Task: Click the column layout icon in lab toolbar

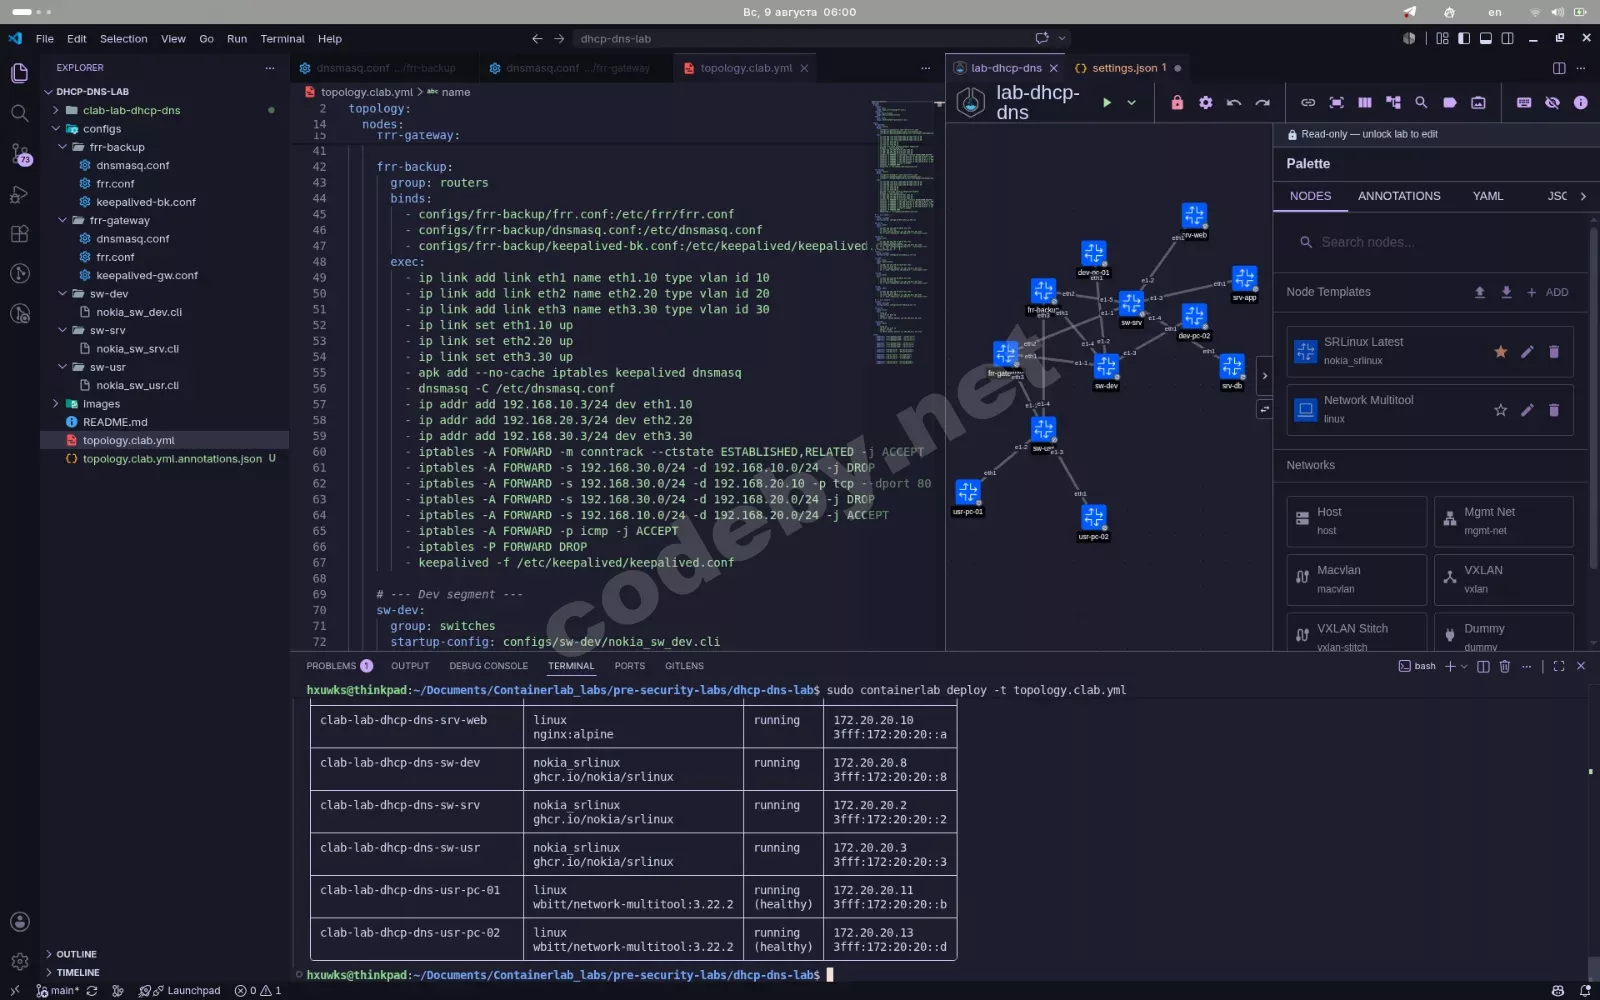Action: coord(1364,102)
